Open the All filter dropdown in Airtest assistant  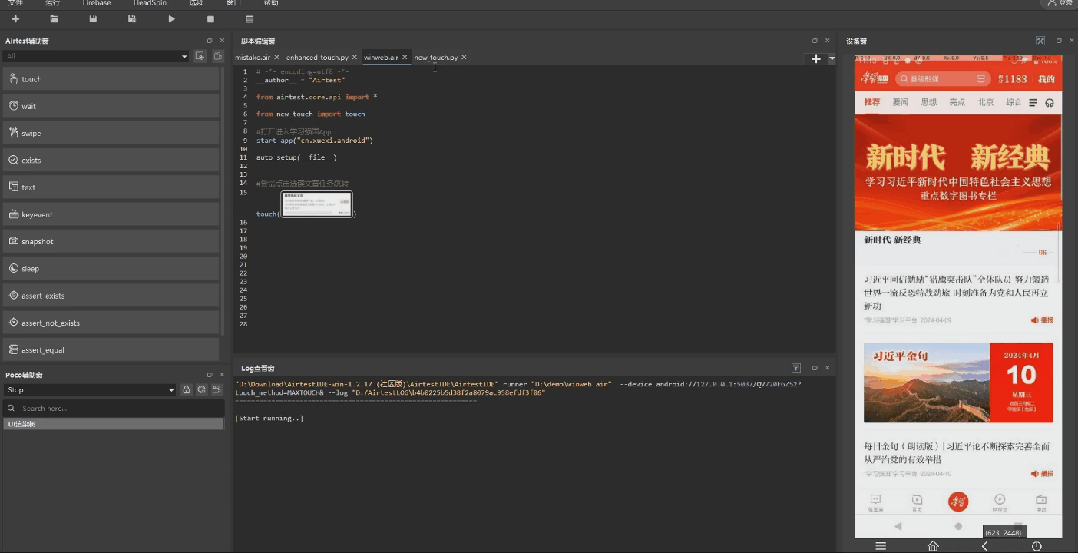coord(96,56)
